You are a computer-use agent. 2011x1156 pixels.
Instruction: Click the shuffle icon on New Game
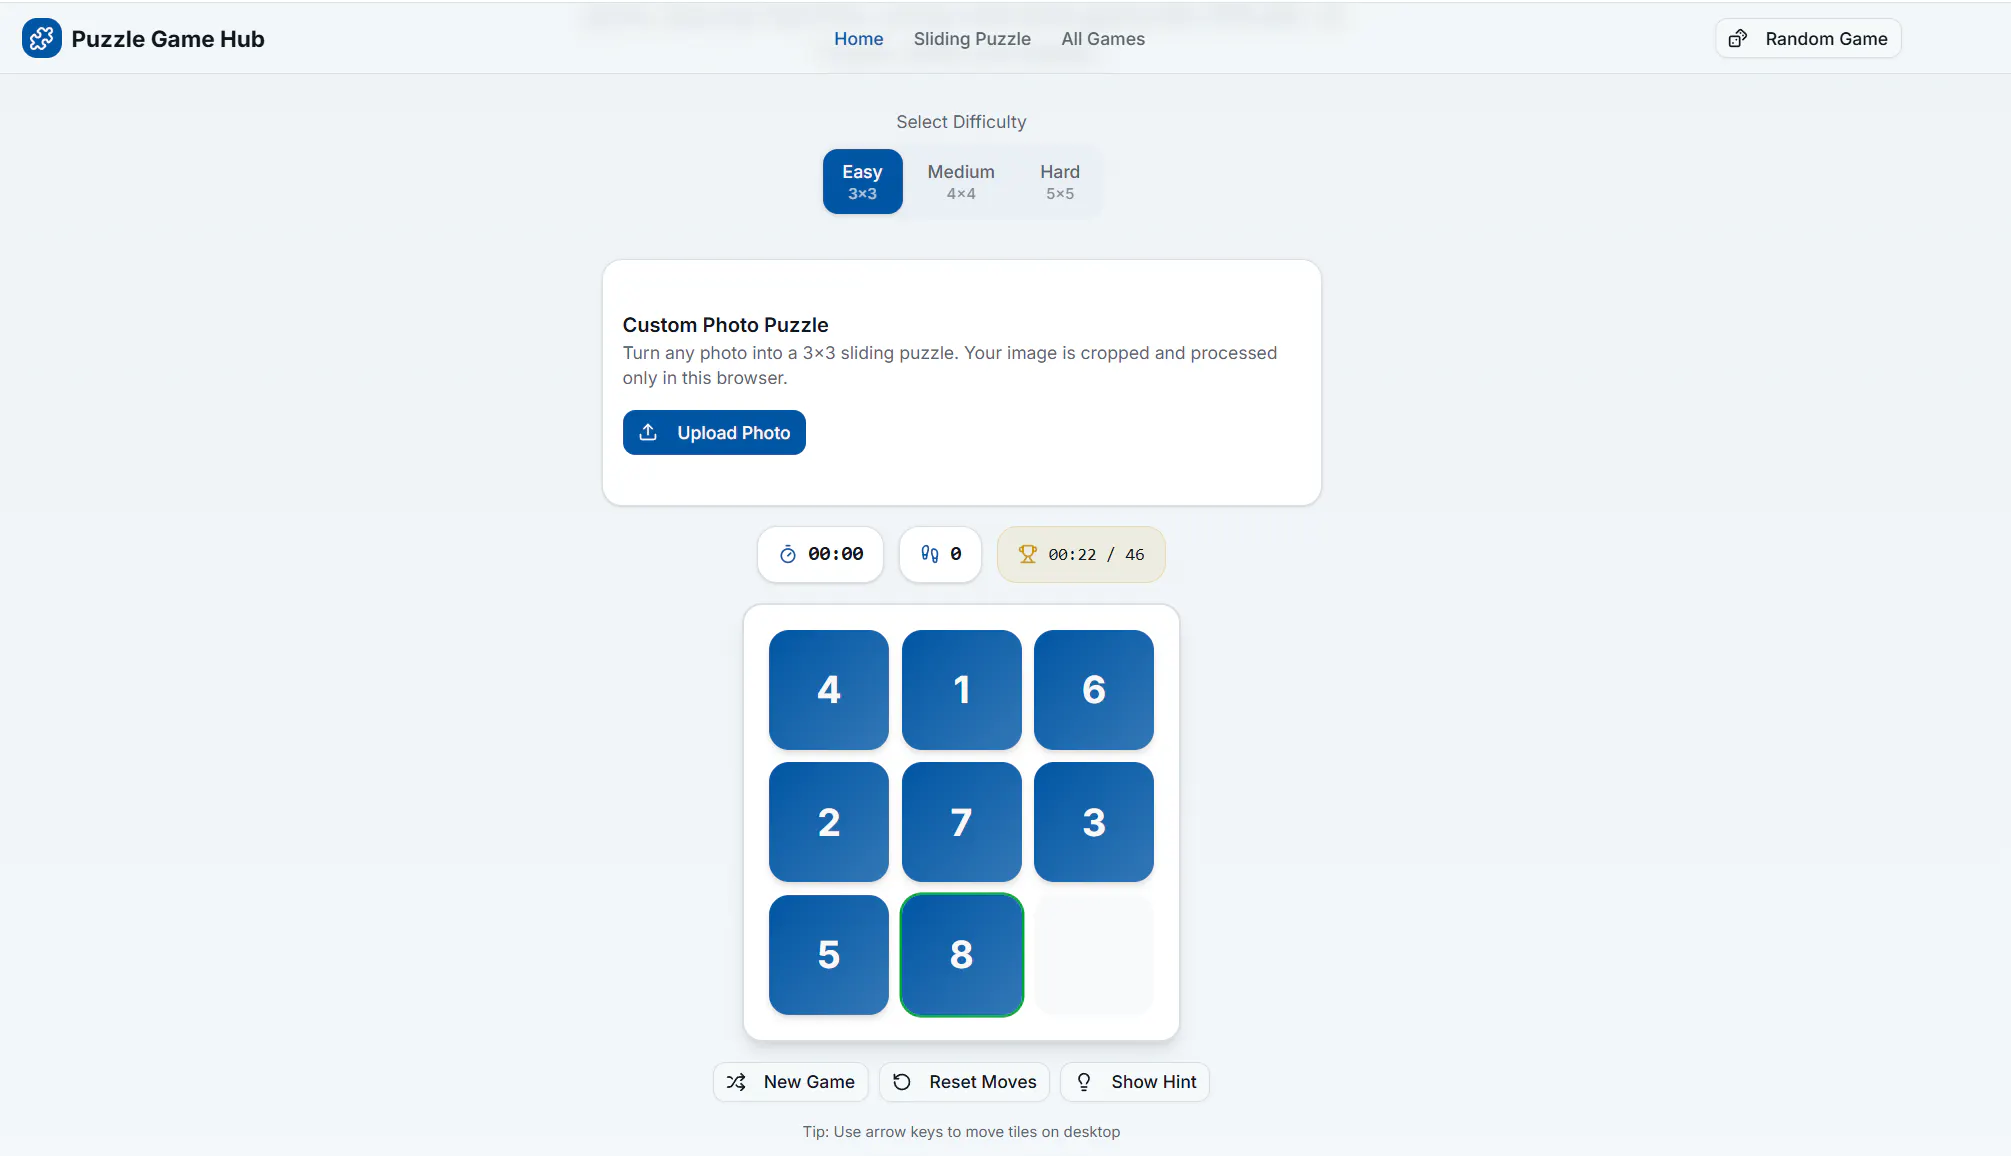(736, 1082)
